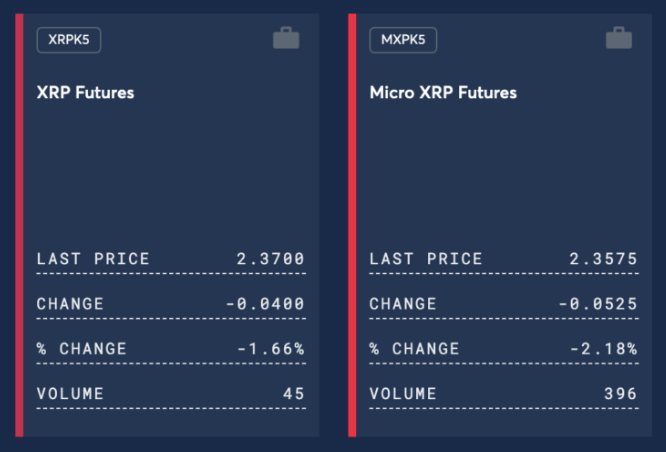Select the XRPK5 ticker badge

click(x=69, y=40)
